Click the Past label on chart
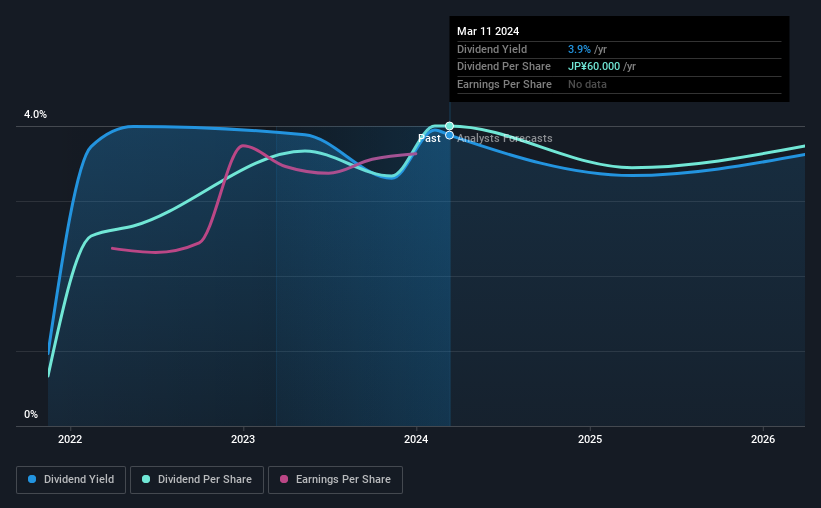 (x=429, y=138)
